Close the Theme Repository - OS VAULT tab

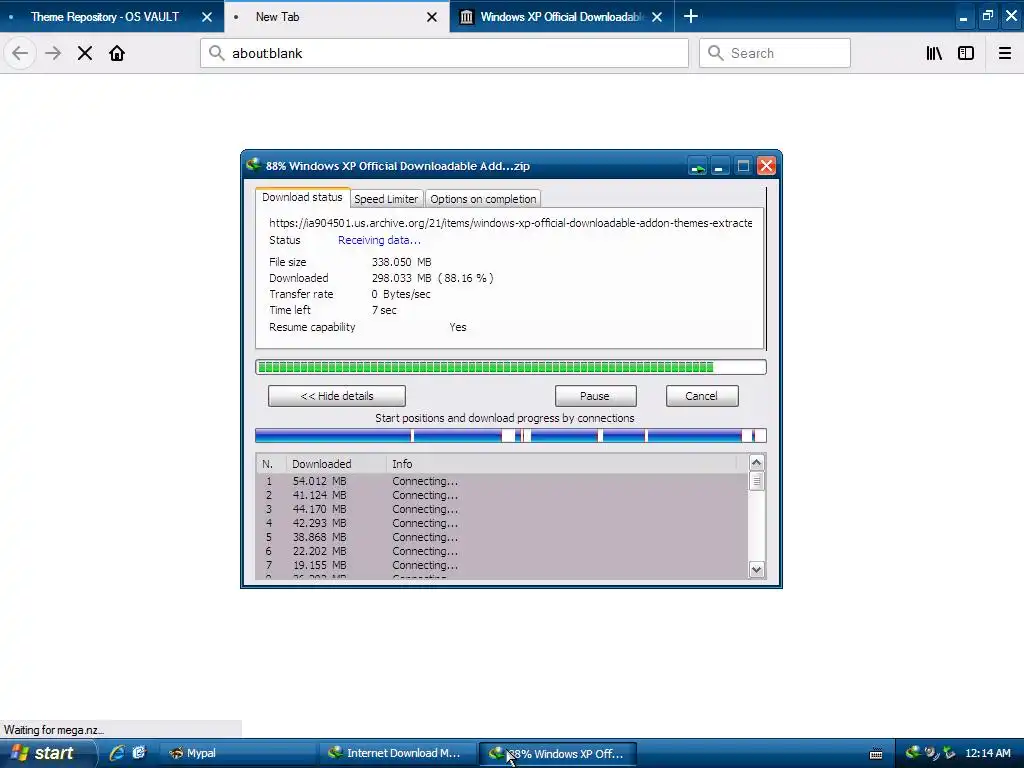click(207, 17)
